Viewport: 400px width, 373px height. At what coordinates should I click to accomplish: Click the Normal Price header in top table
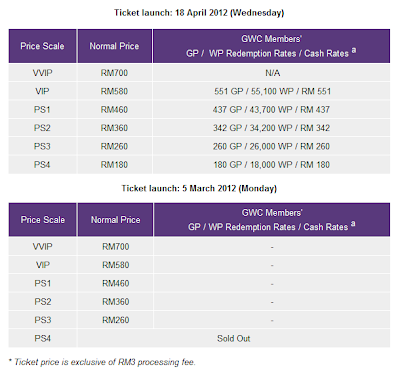point(114,46)
